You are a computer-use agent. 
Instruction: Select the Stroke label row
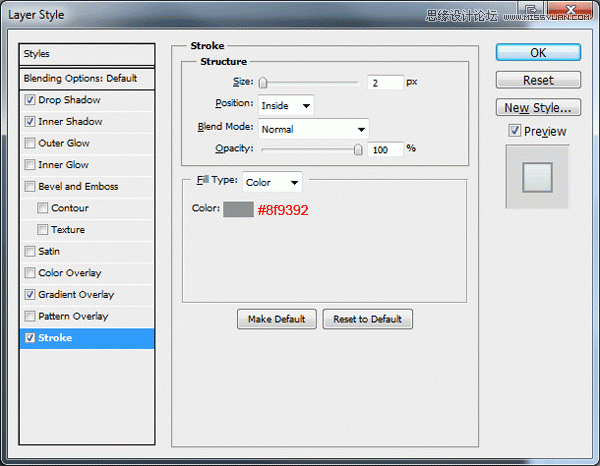pos(87,338)
